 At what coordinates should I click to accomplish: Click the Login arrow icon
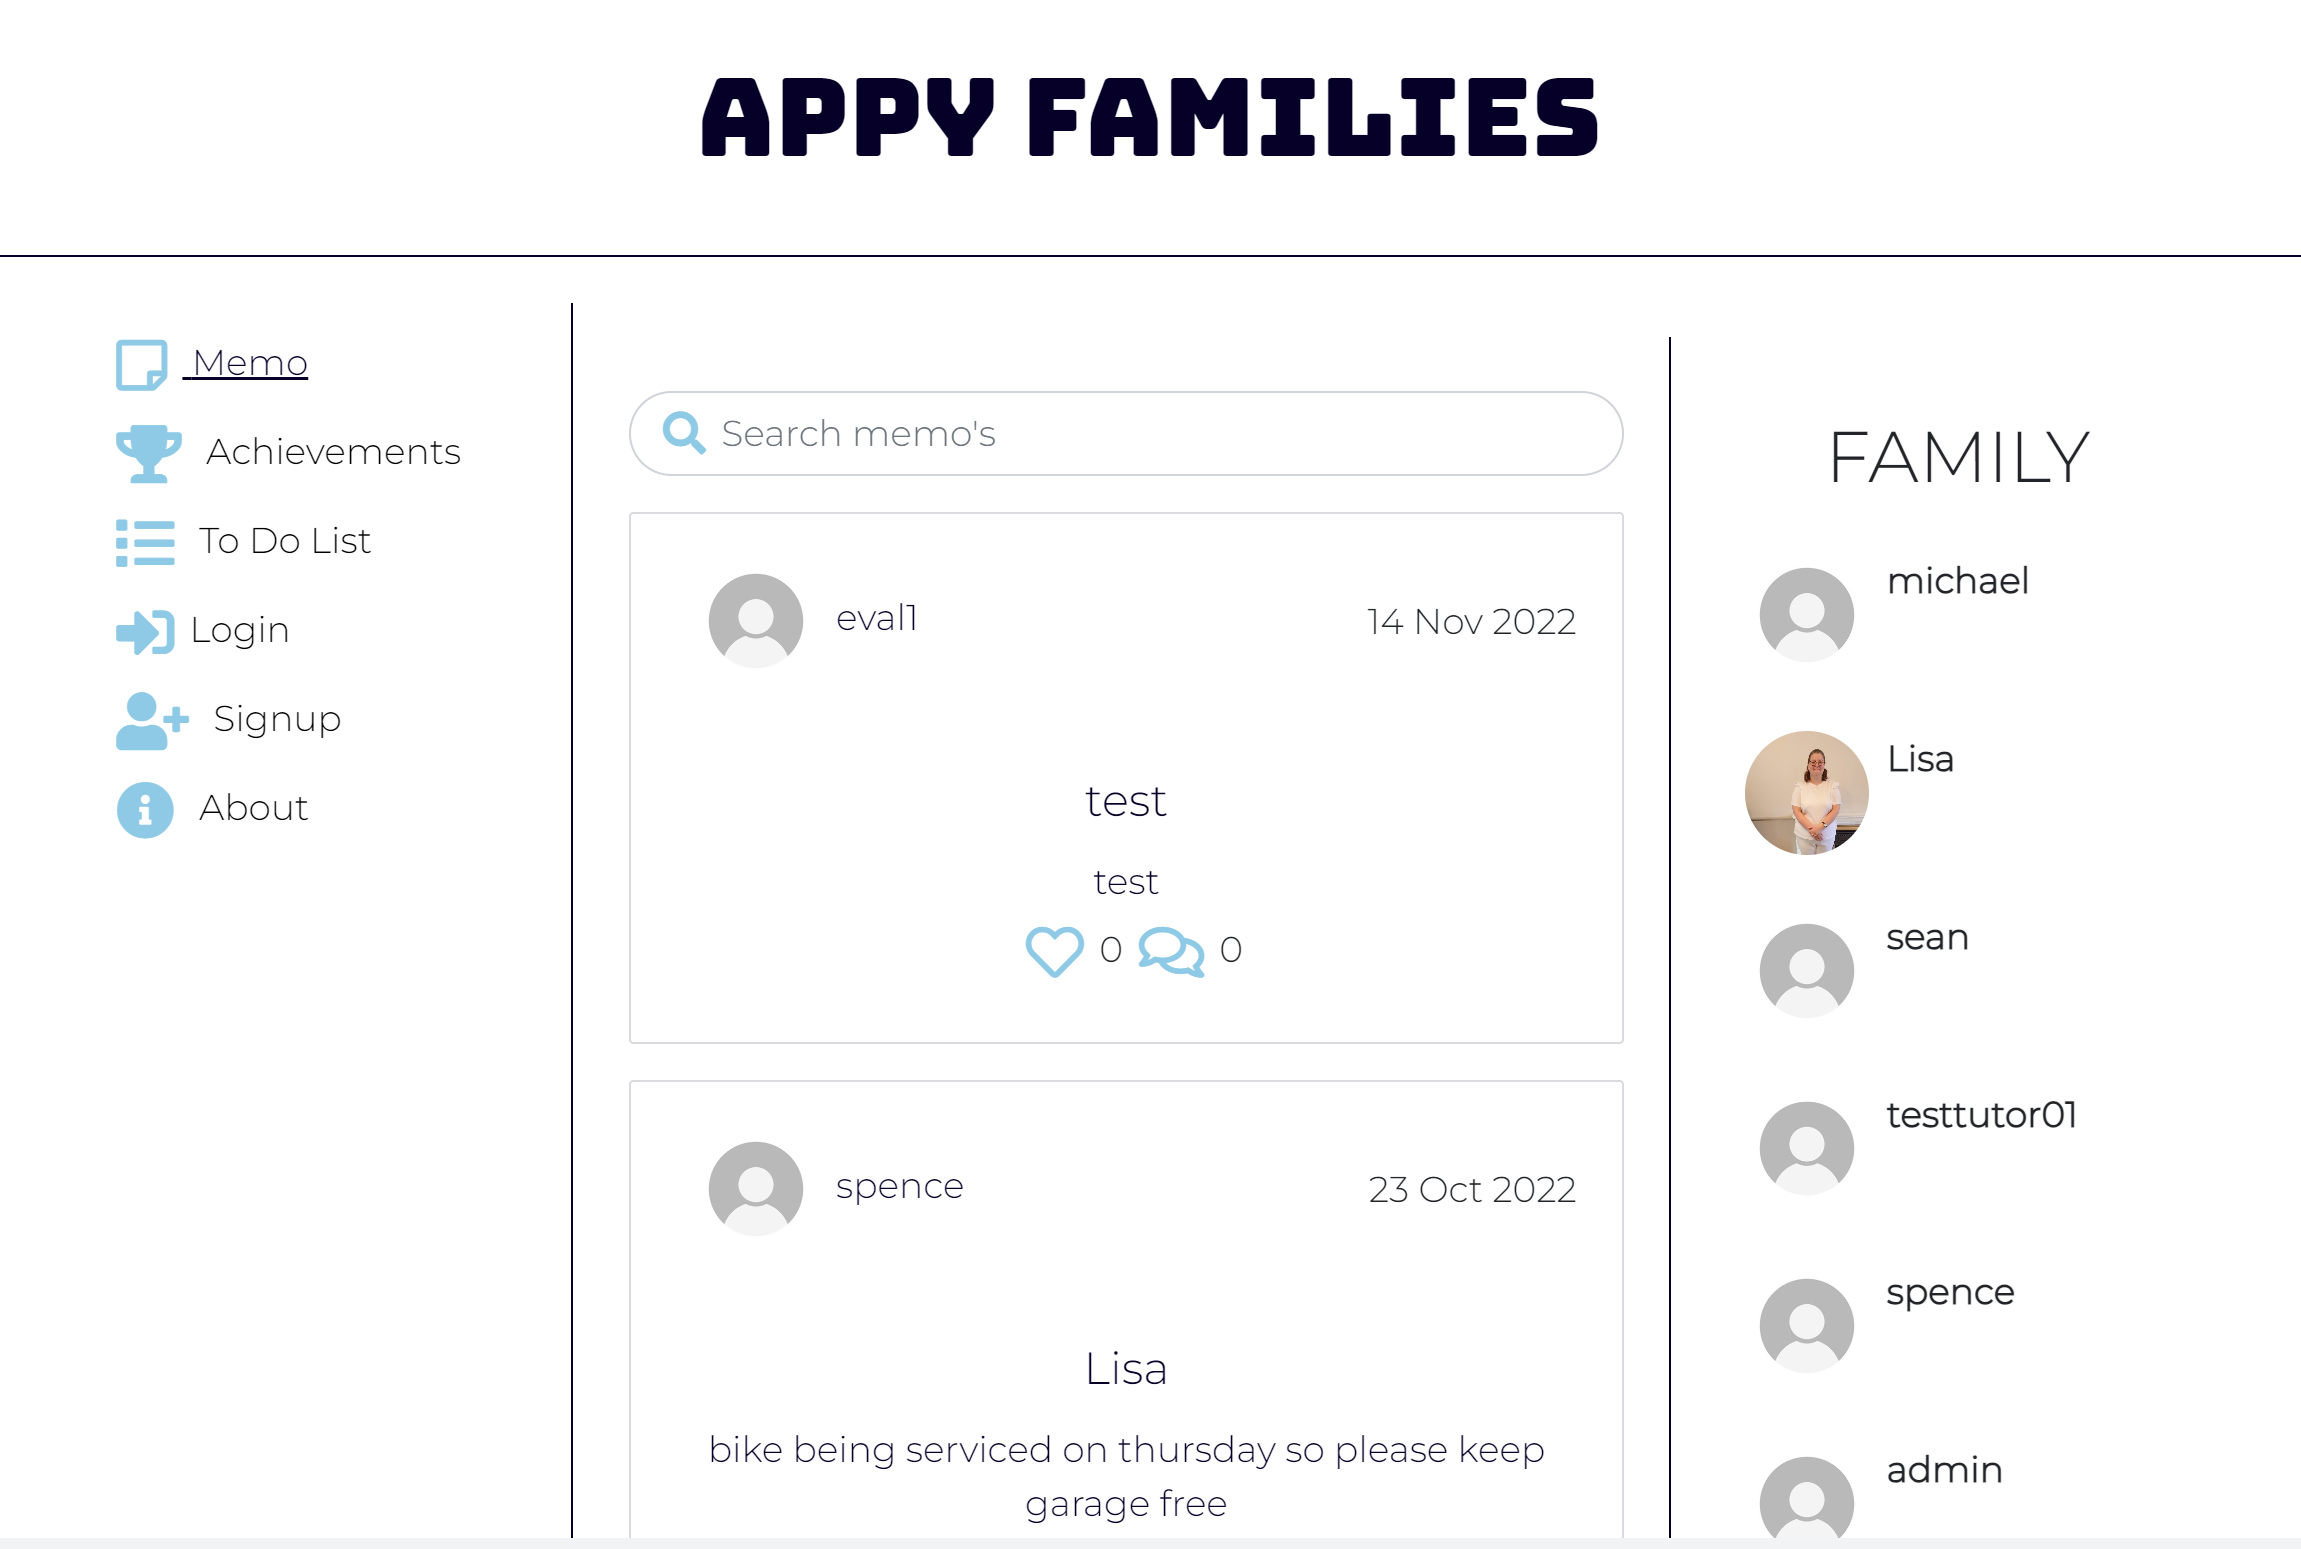(145, 632)
